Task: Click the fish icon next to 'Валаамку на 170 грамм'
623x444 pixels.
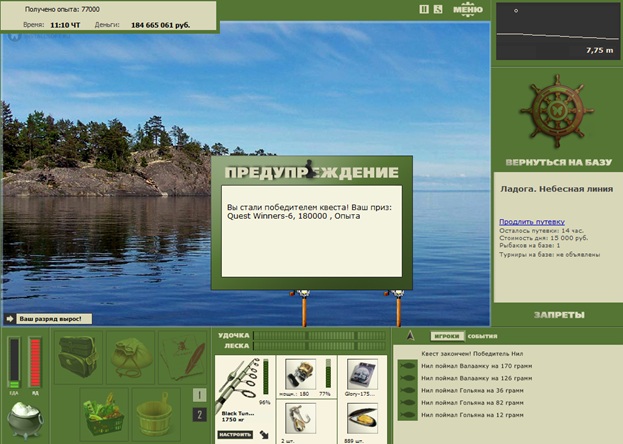Action: click(407, 366)
